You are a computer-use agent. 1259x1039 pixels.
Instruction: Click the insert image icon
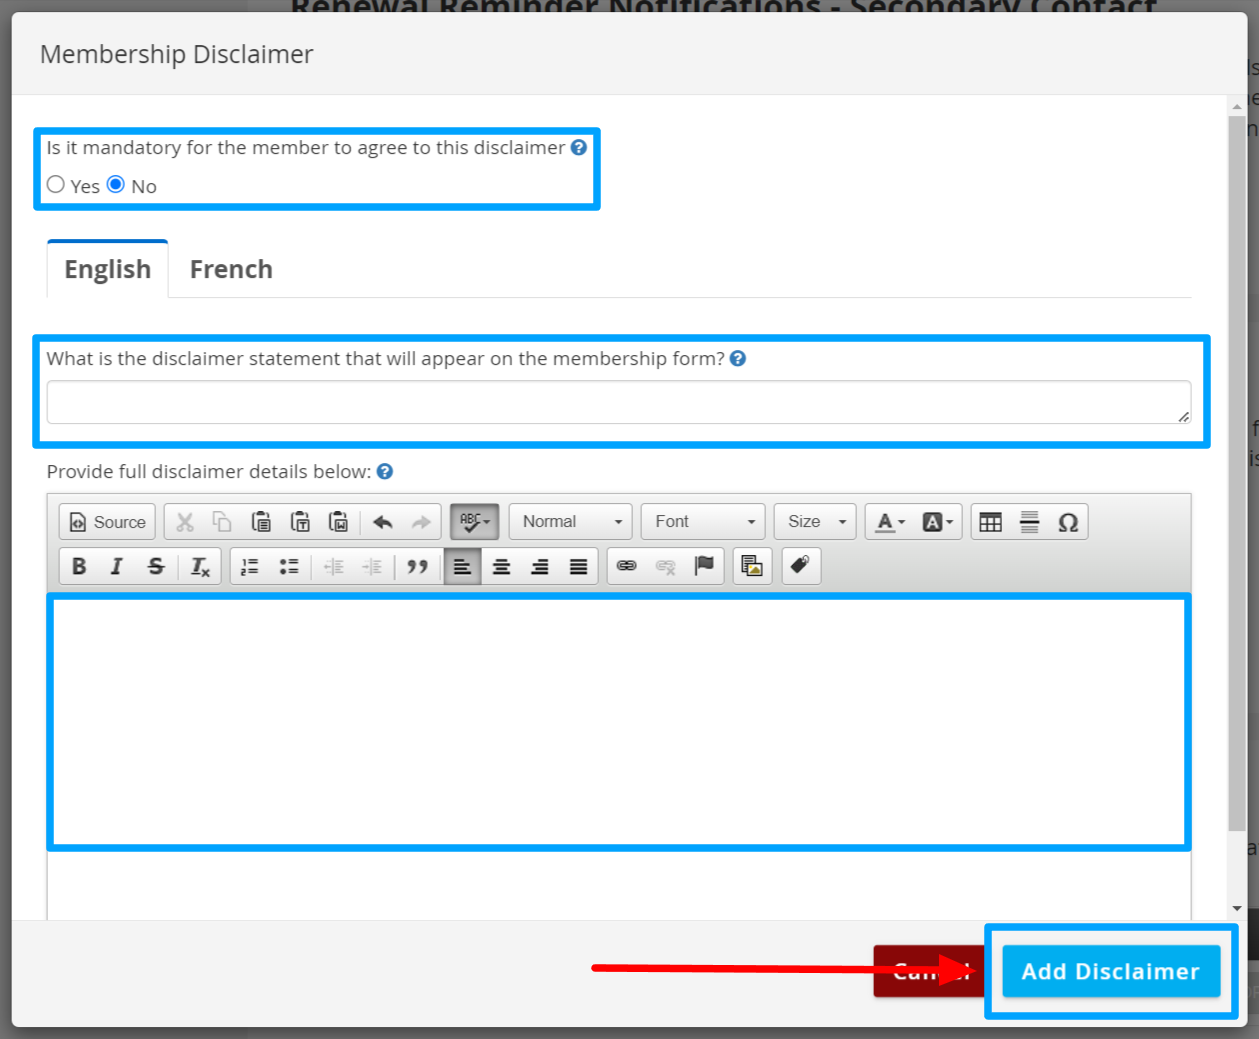752,566
